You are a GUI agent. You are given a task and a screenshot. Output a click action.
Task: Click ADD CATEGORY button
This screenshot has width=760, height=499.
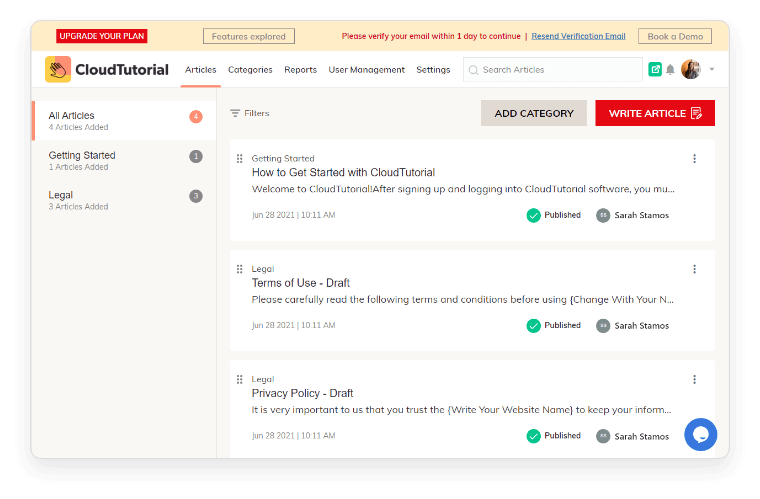[534, 113]
